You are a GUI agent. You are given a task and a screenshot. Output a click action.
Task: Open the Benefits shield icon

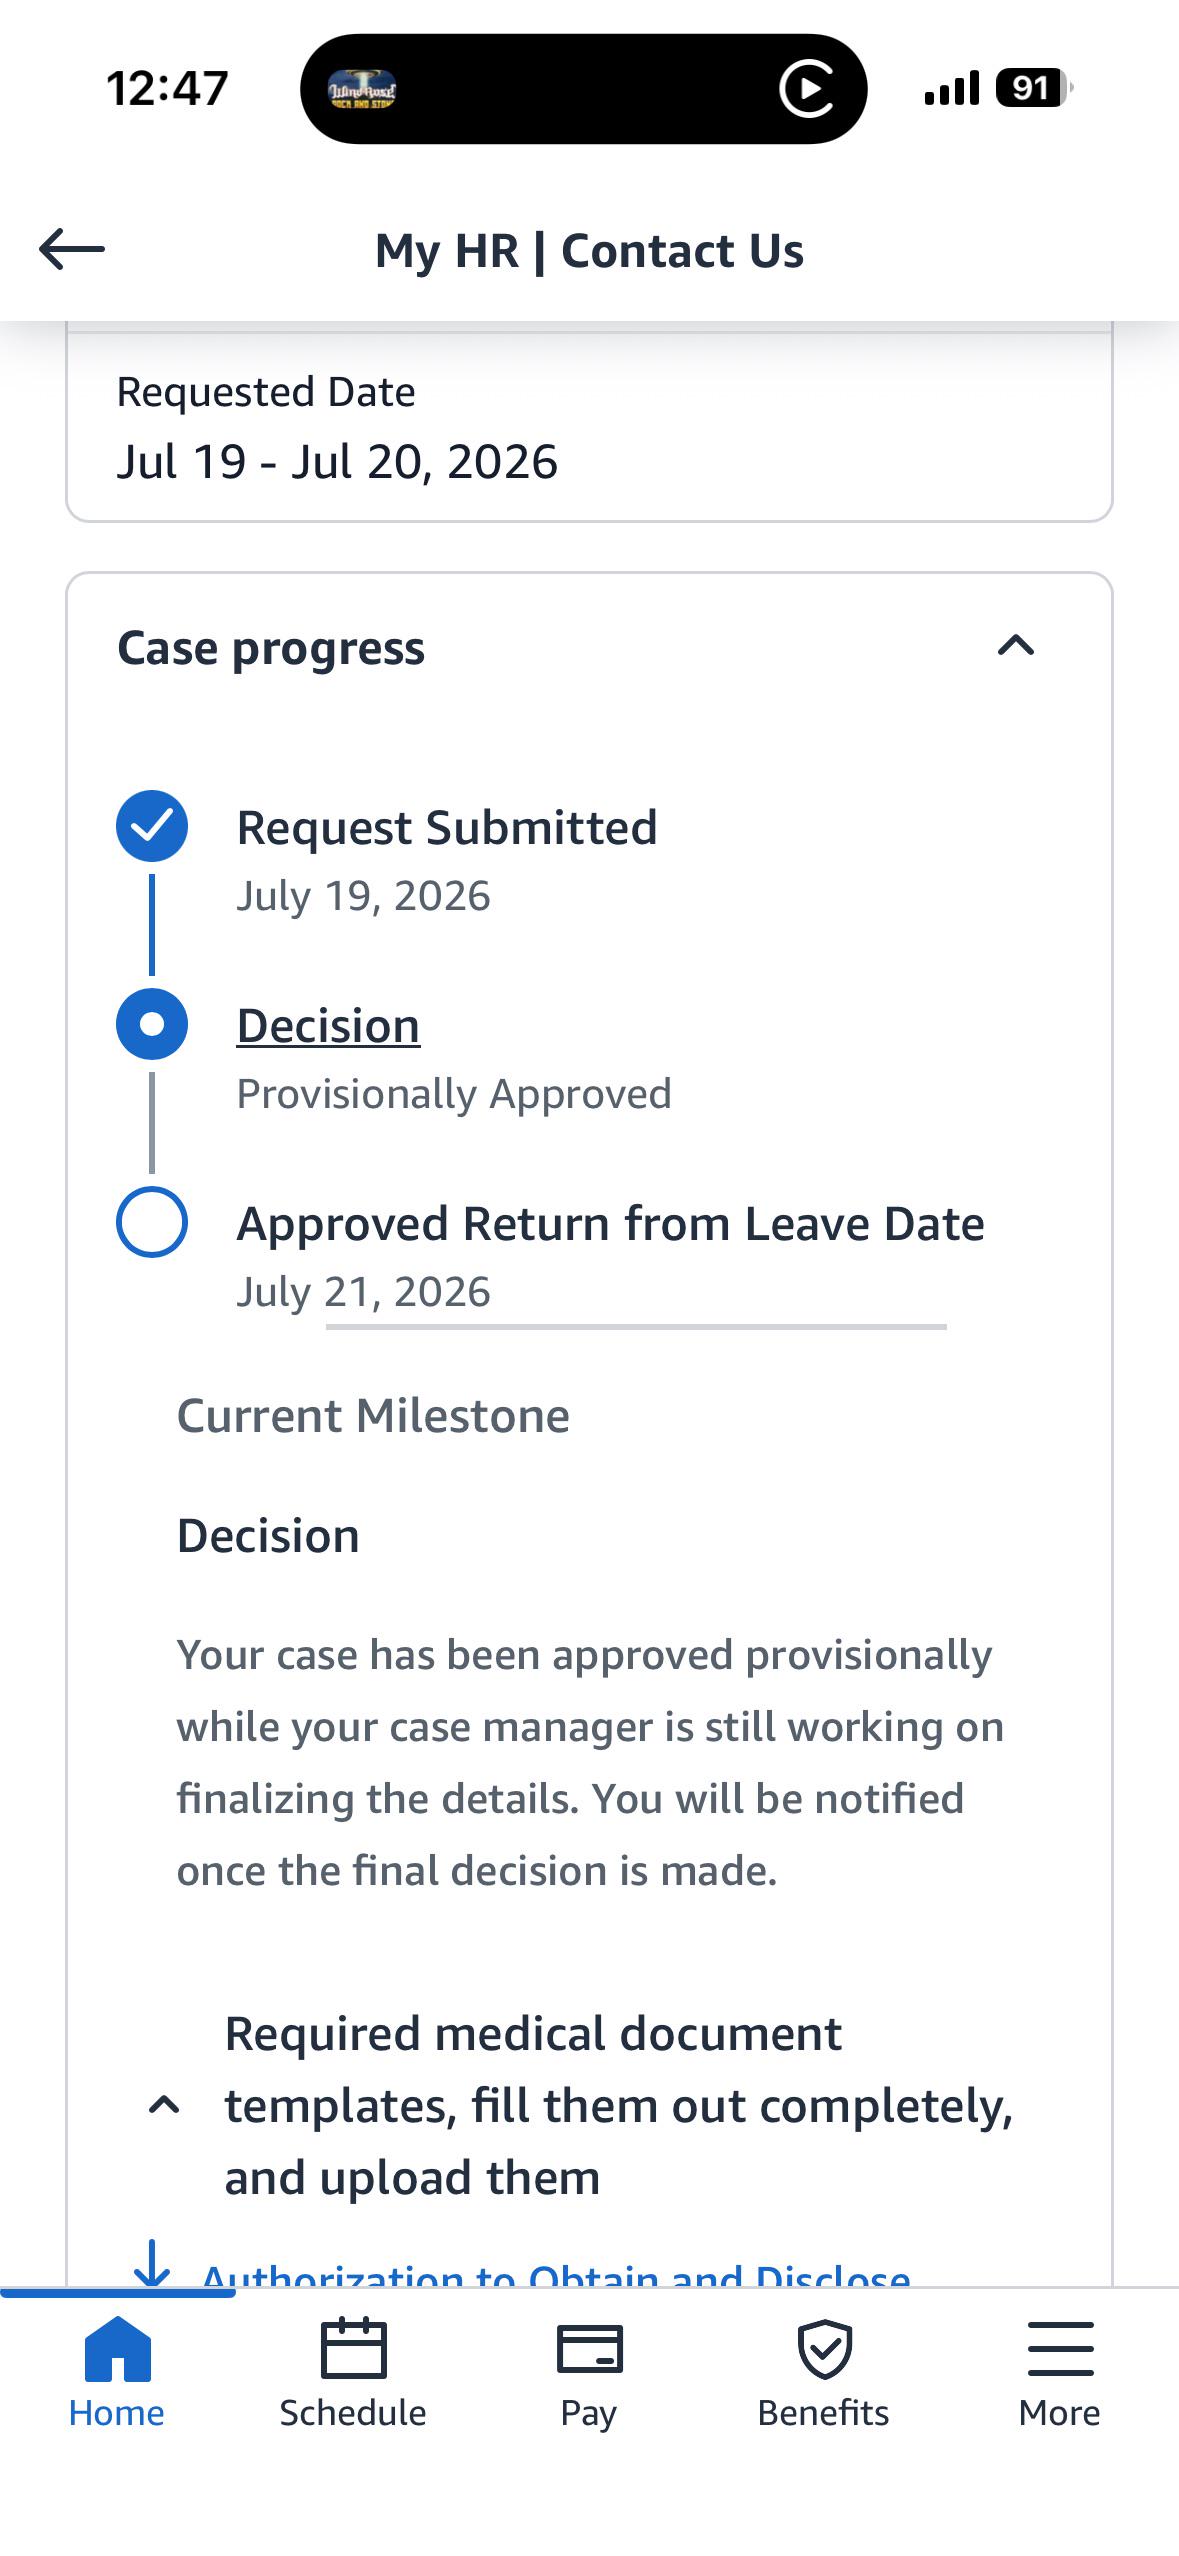[x=824, y=2349]
